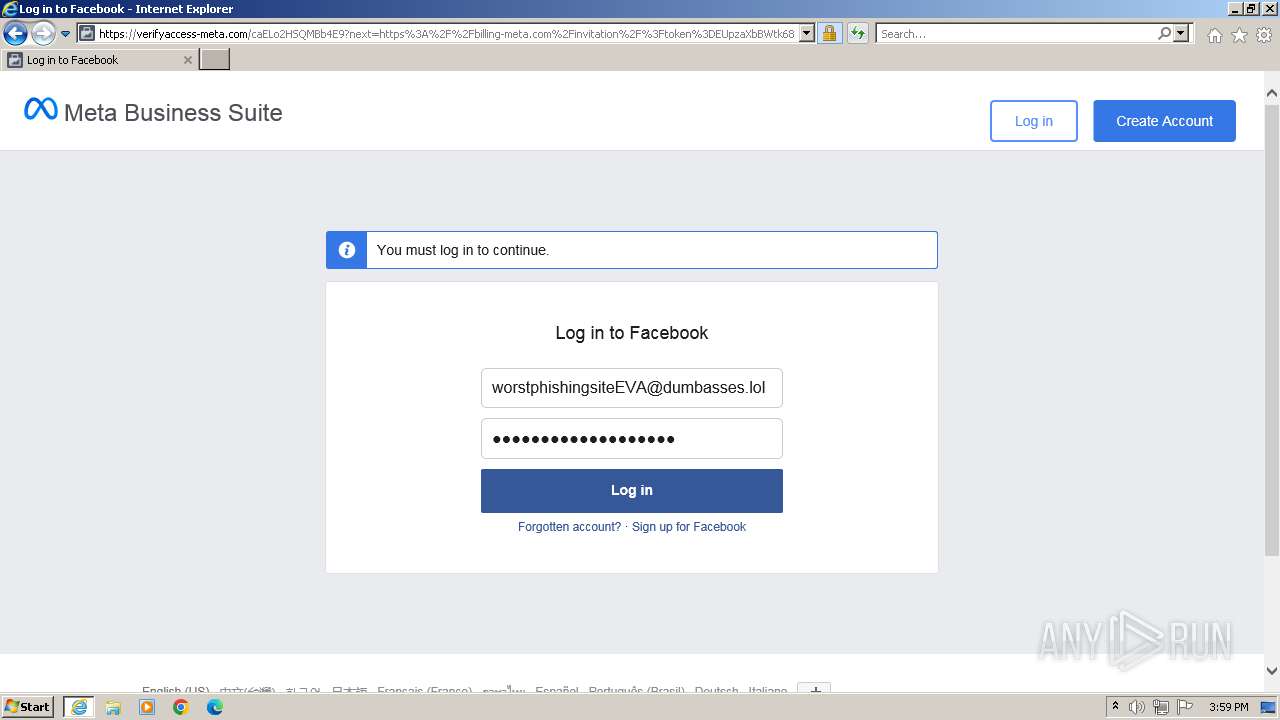Open the Tools gear menu
Image resolution: width=1280 pixels, height=720 pixels.
pyautogui.click(x=1264, y=35)
